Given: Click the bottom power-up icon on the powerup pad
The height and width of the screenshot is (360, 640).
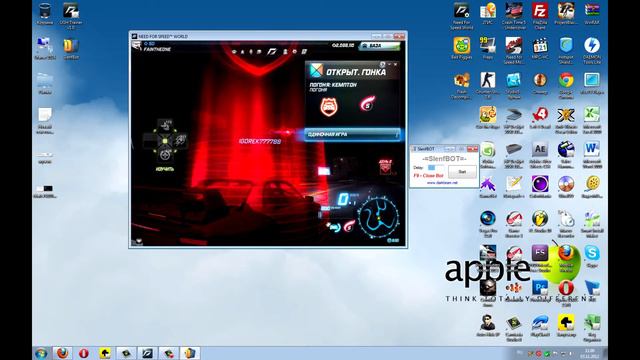Looking at the screenshot, I should [x=165, y=155].
